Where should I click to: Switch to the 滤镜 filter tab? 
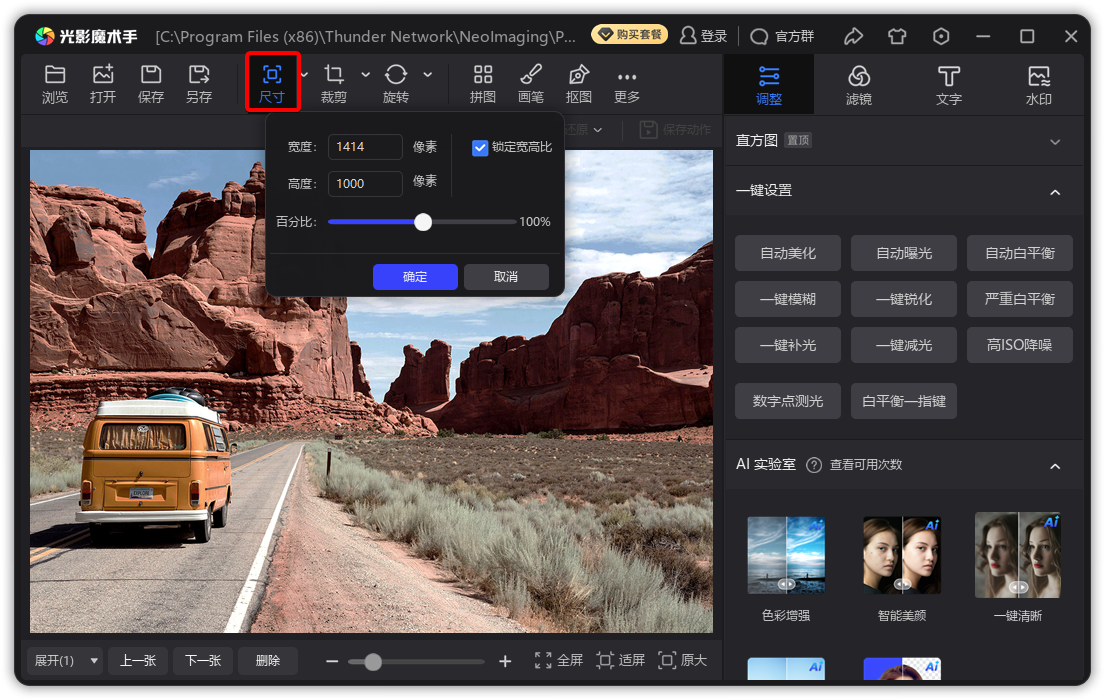point(858,85)
